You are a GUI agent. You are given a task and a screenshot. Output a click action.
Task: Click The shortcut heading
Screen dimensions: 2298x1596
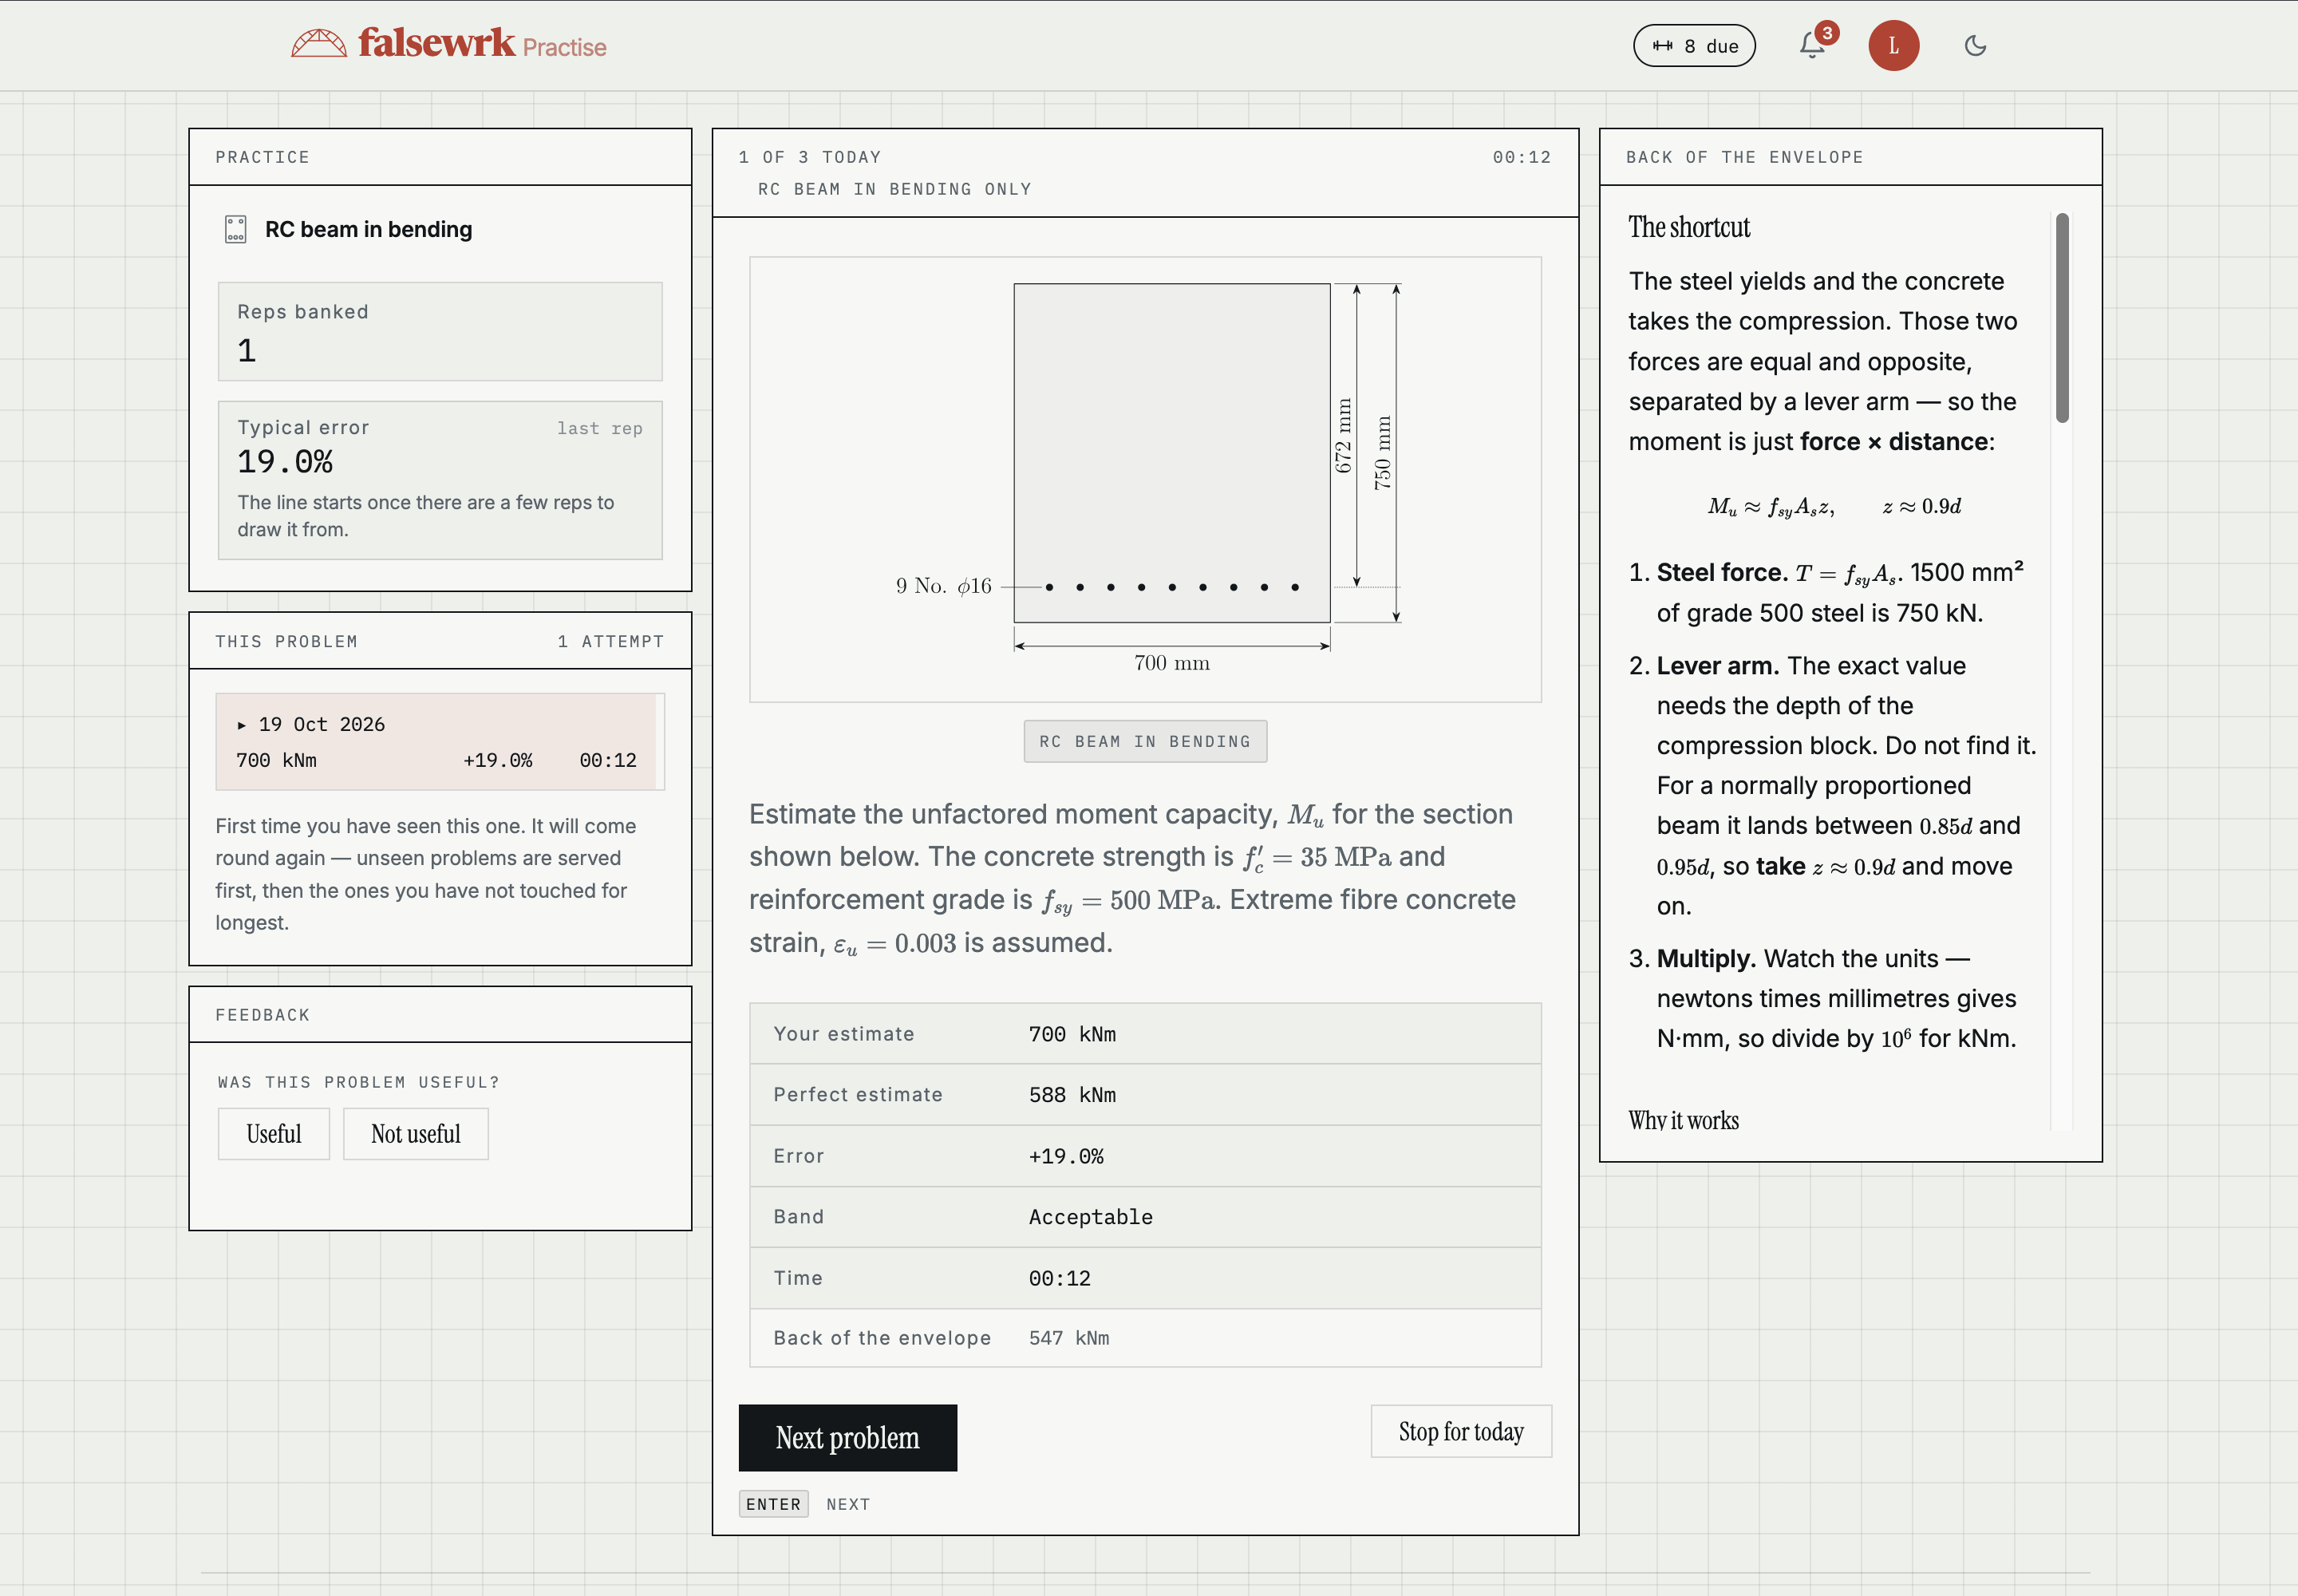point(1689,227)
